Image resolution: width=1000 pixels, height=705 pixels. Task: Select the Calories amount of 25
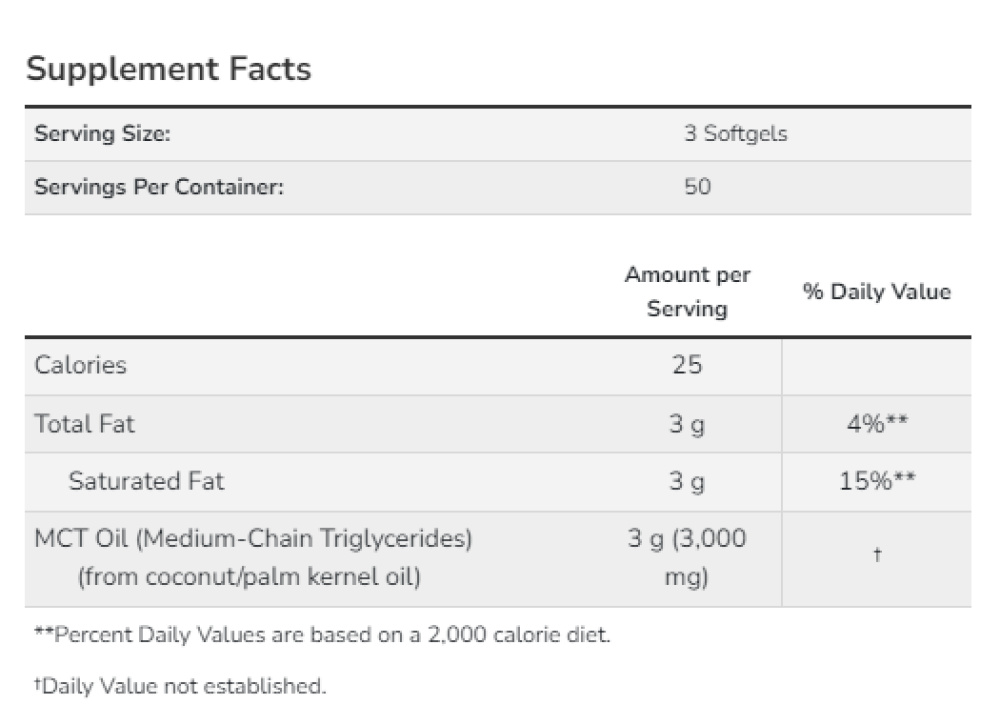click(x=687, y=365)
